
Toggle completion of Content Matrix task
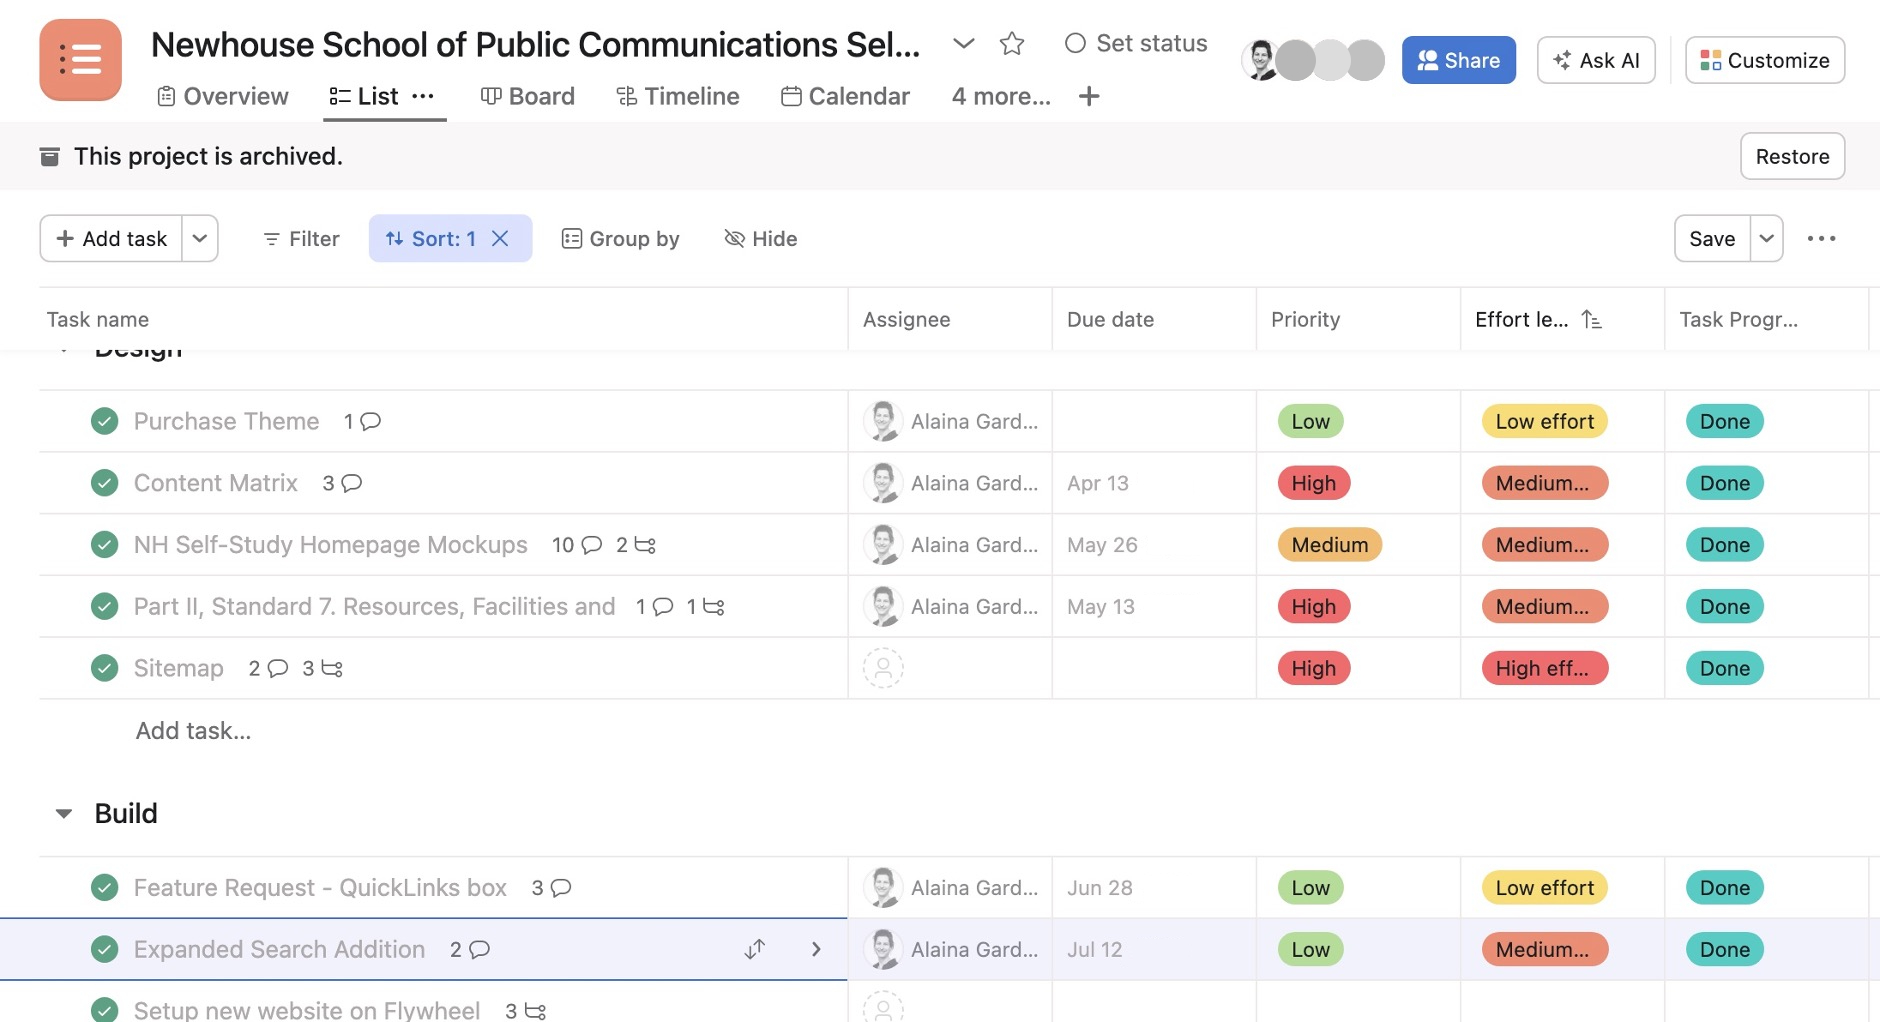point(104,483)
